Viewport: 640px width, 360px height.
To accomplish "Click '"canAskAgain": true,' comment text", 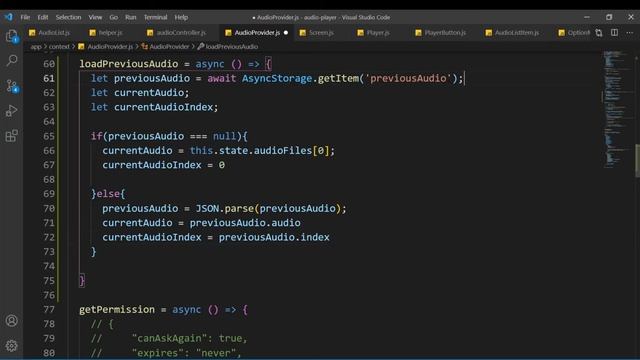I will point(190,338).
